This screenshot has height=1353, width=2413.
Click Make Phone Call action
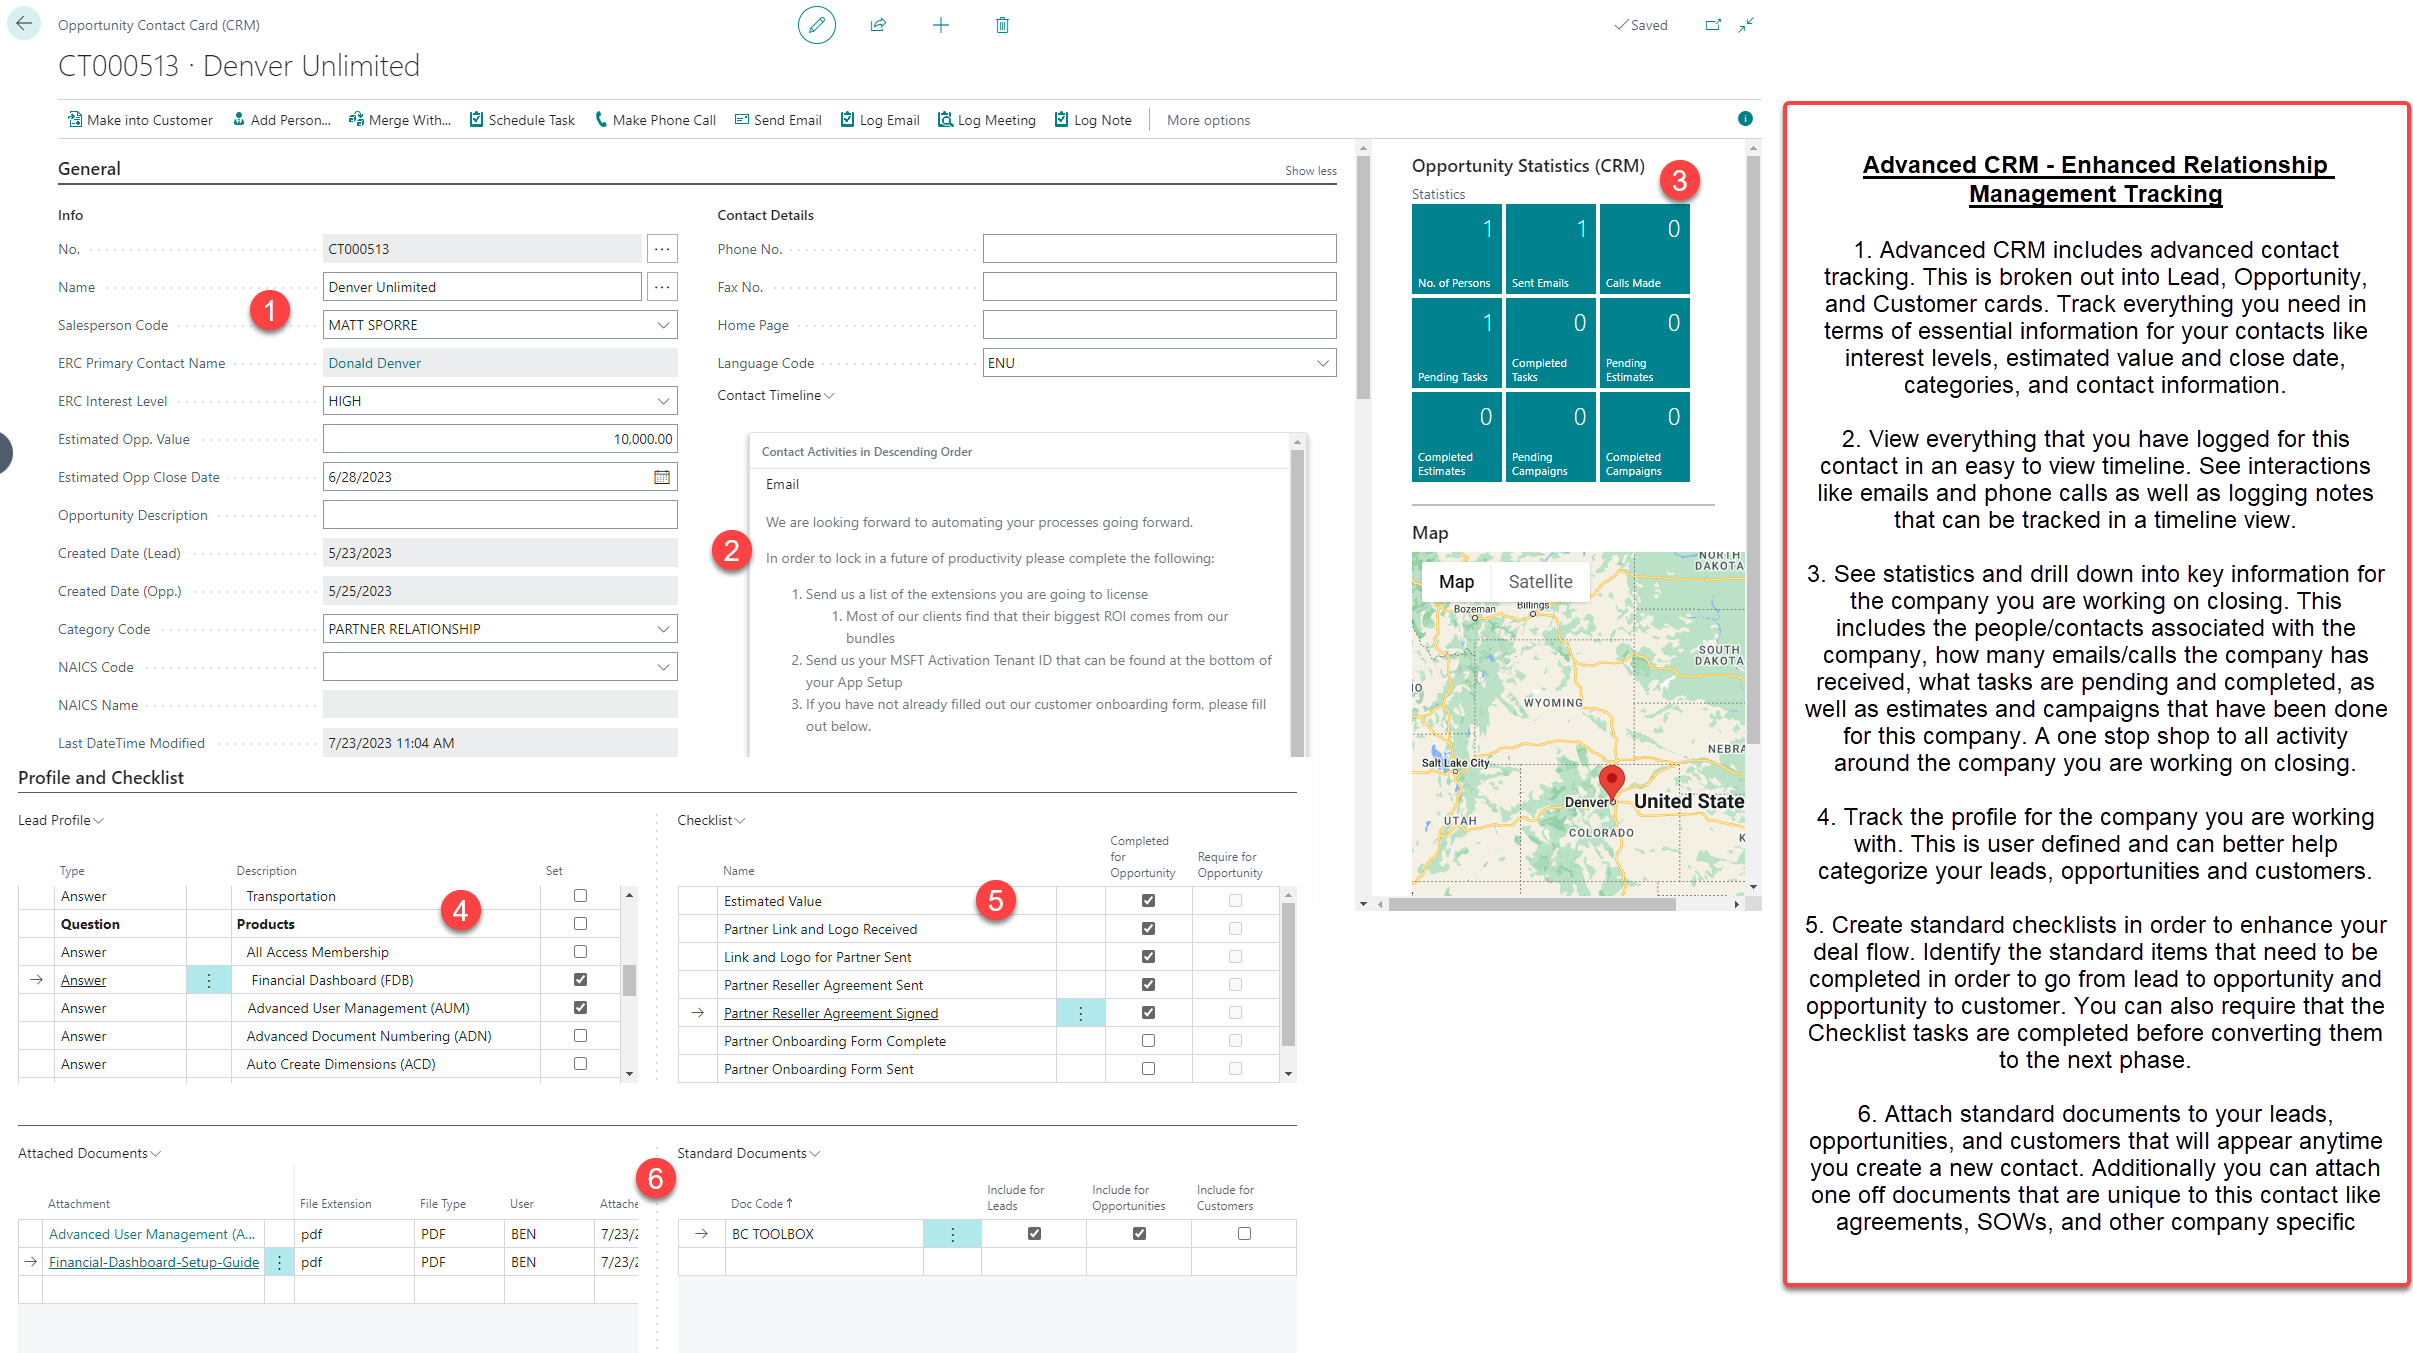click(655, 120)
